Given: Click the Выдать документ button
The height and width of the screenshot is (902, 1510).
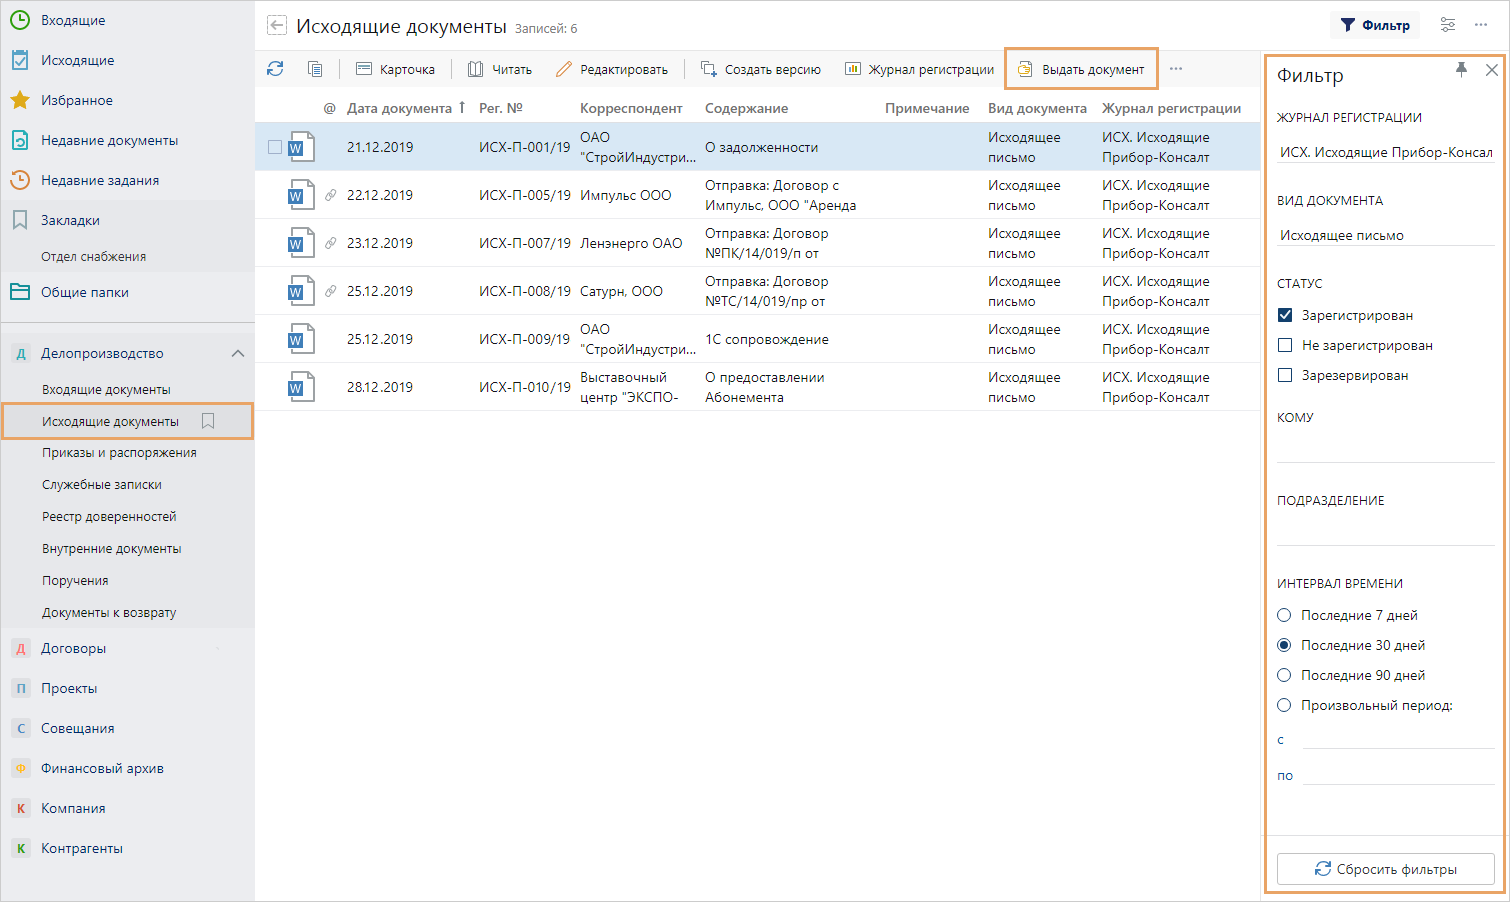Looking at the screenshot, I should point(1082,69).
